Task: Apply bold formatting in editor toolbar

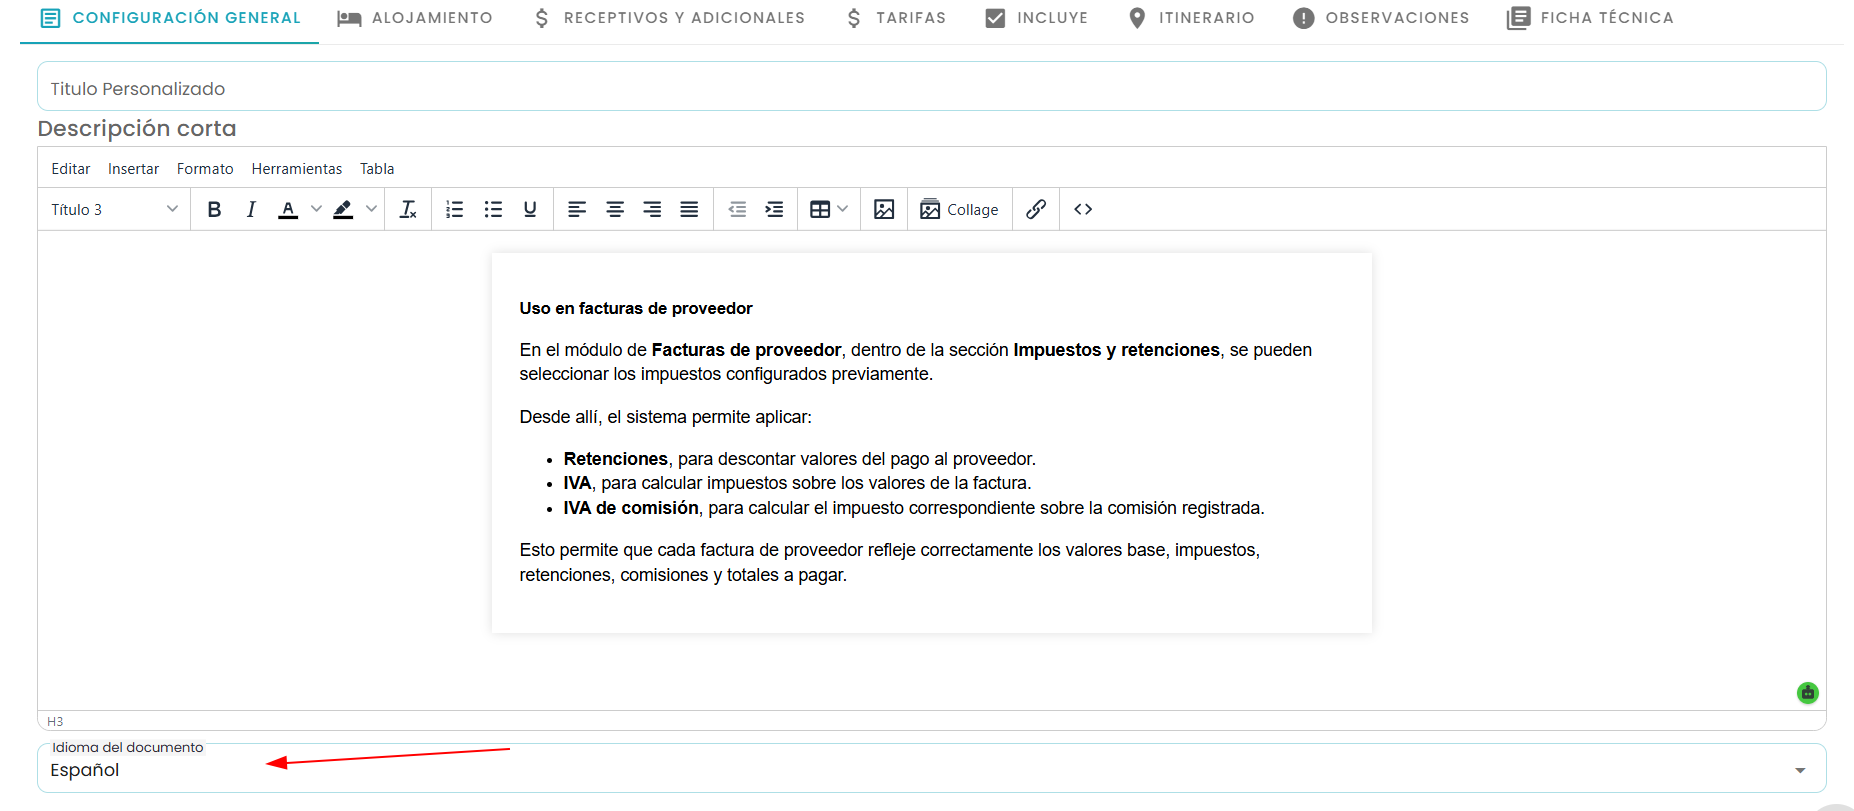Action: (x=214, y=209)
